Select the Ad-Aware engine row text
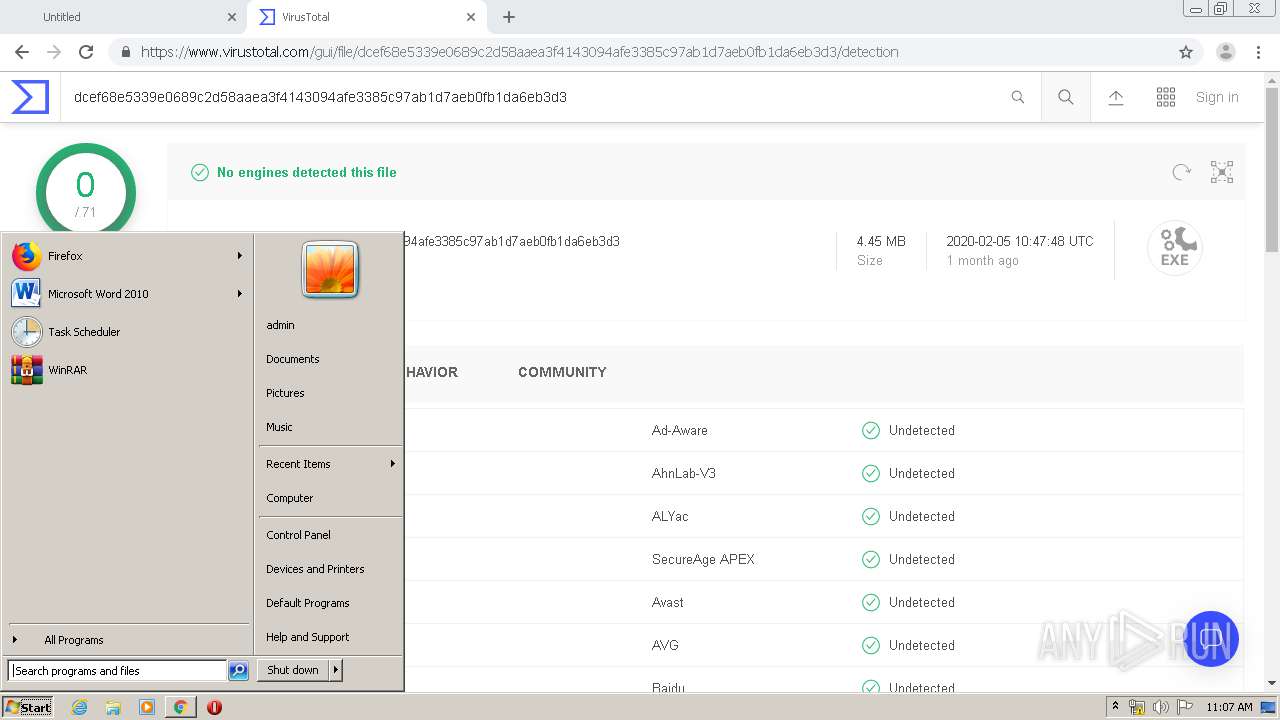 tap(680, 430)
